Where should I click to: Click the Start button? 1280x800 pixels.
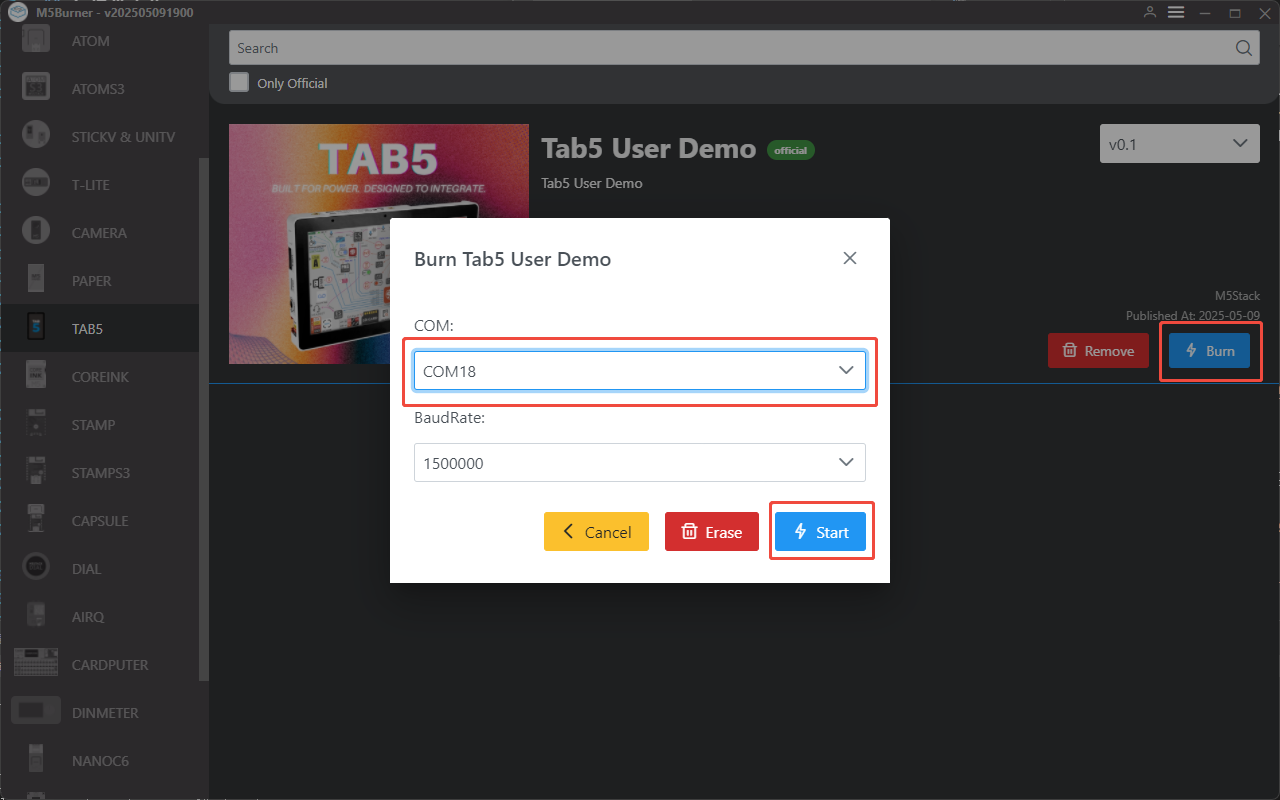821,532
